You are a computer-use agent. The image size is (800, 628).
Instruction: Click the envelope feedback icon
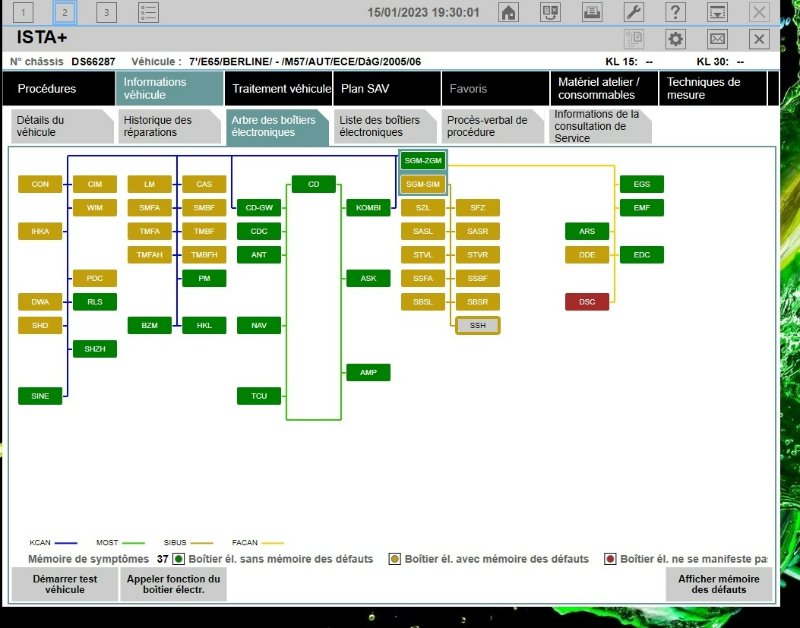tap(717, 39)
